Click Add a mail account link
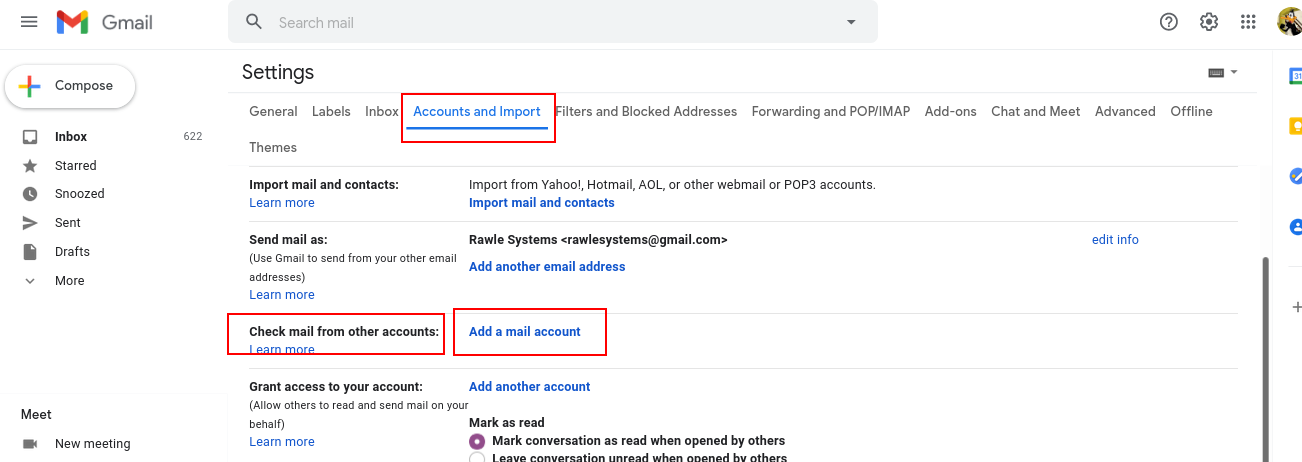The image size is (1302, 462). (x=525, y=331)
